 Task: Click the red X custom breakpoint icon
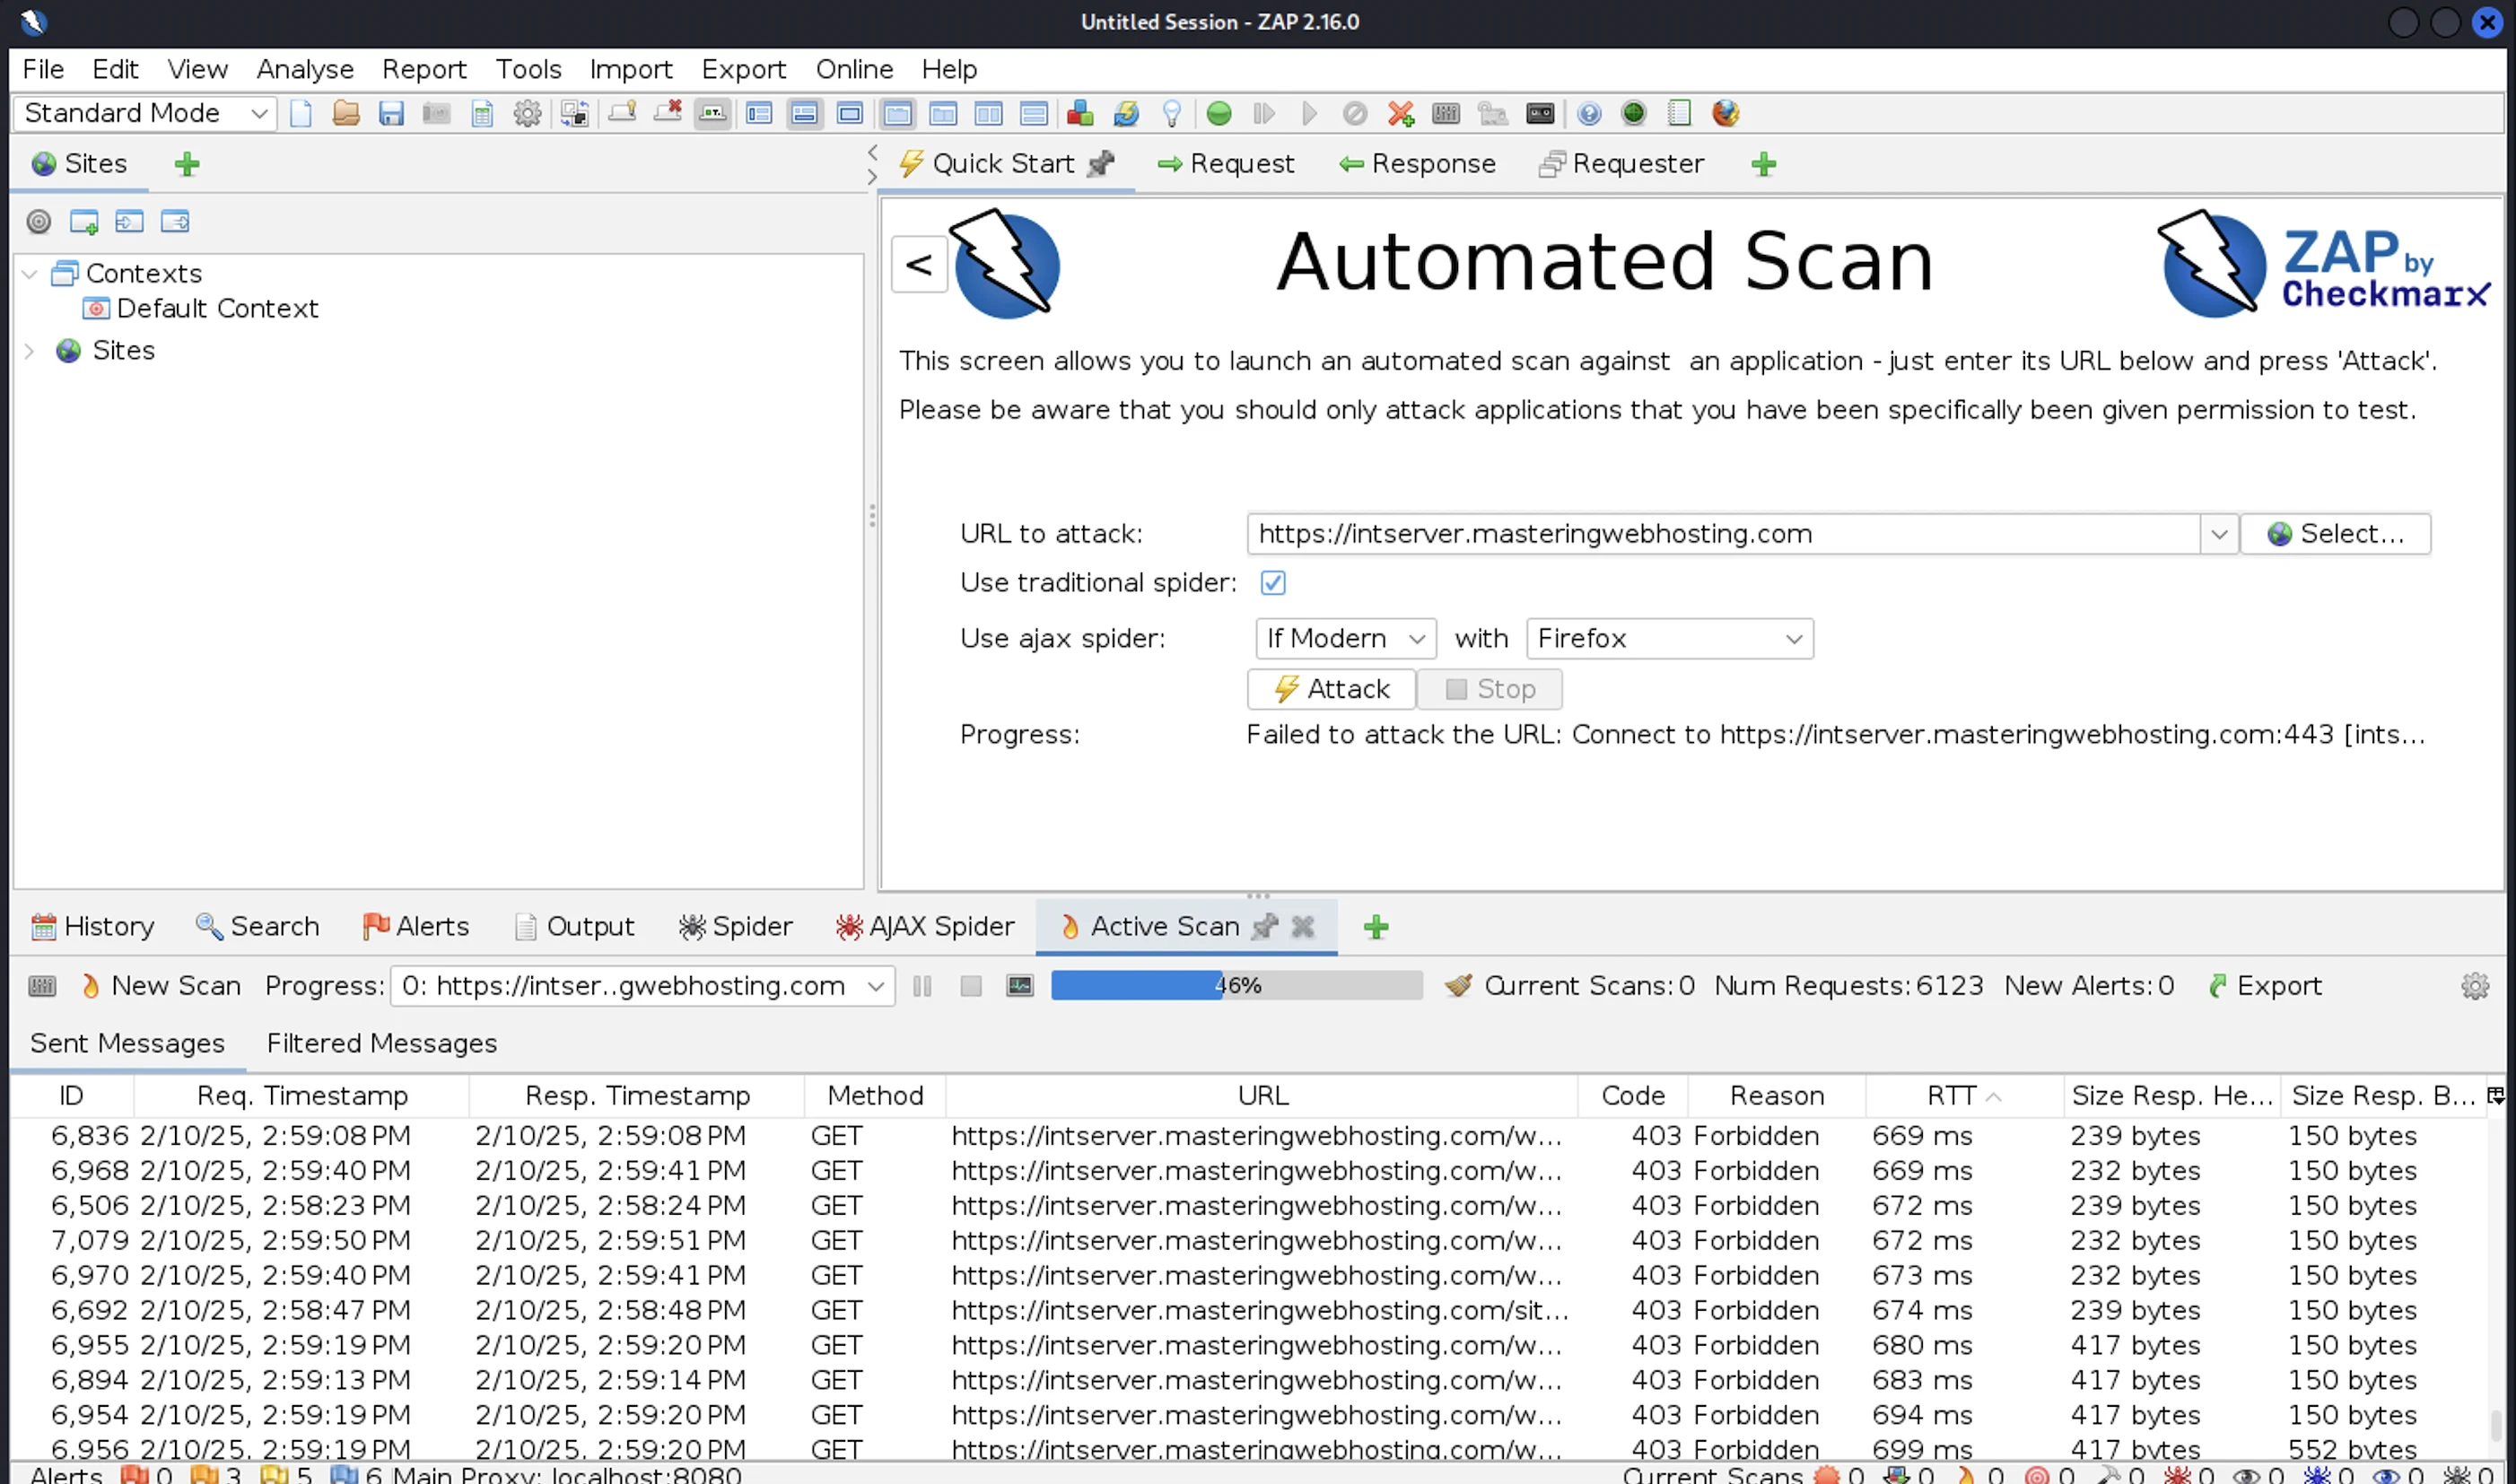click(1400, 113)
